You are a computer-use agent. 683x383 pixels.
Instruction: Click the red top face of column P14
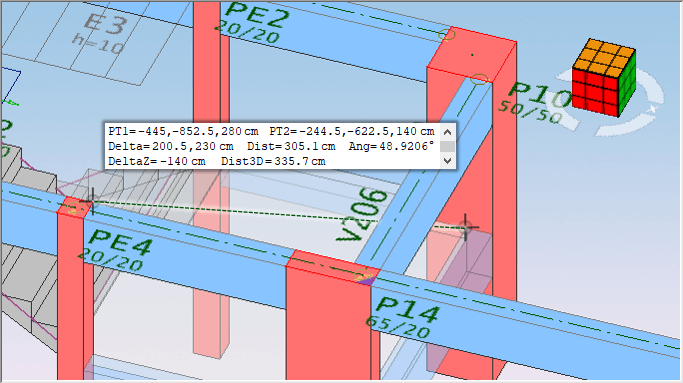tap(332, 266)
